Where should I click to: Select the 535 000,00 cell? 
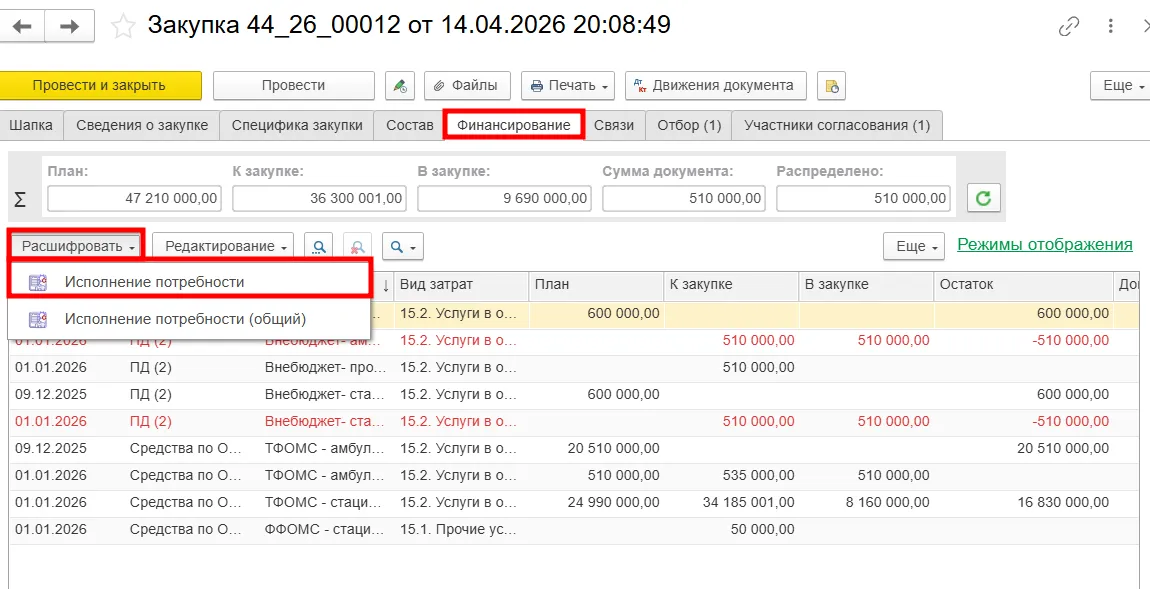coord(730,475)
